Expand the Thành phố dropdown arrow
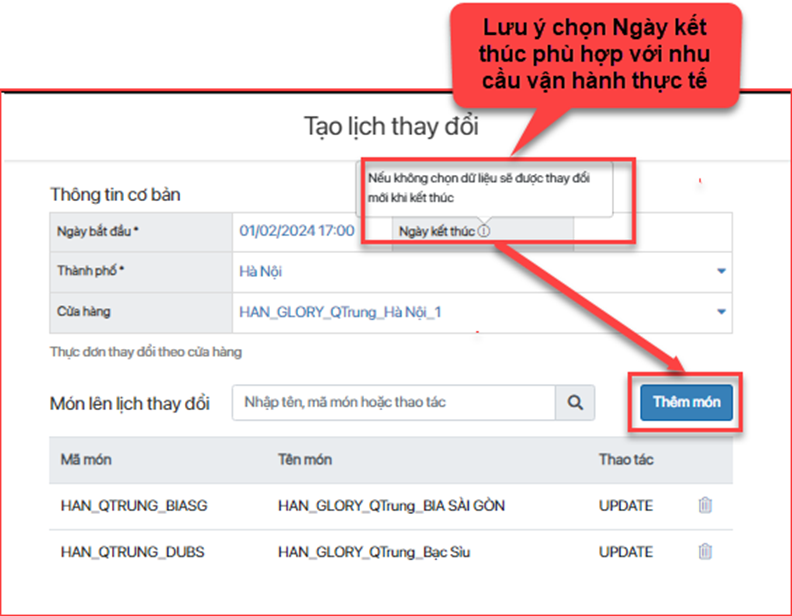 point(721,271)
